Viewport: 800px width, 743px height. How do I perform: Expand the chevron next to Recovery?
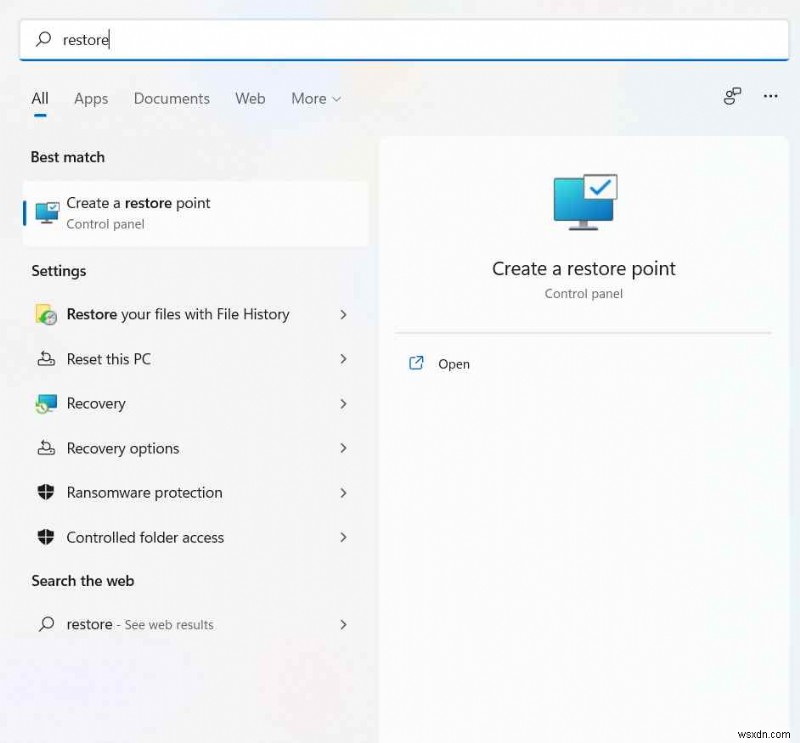point(343,404)
